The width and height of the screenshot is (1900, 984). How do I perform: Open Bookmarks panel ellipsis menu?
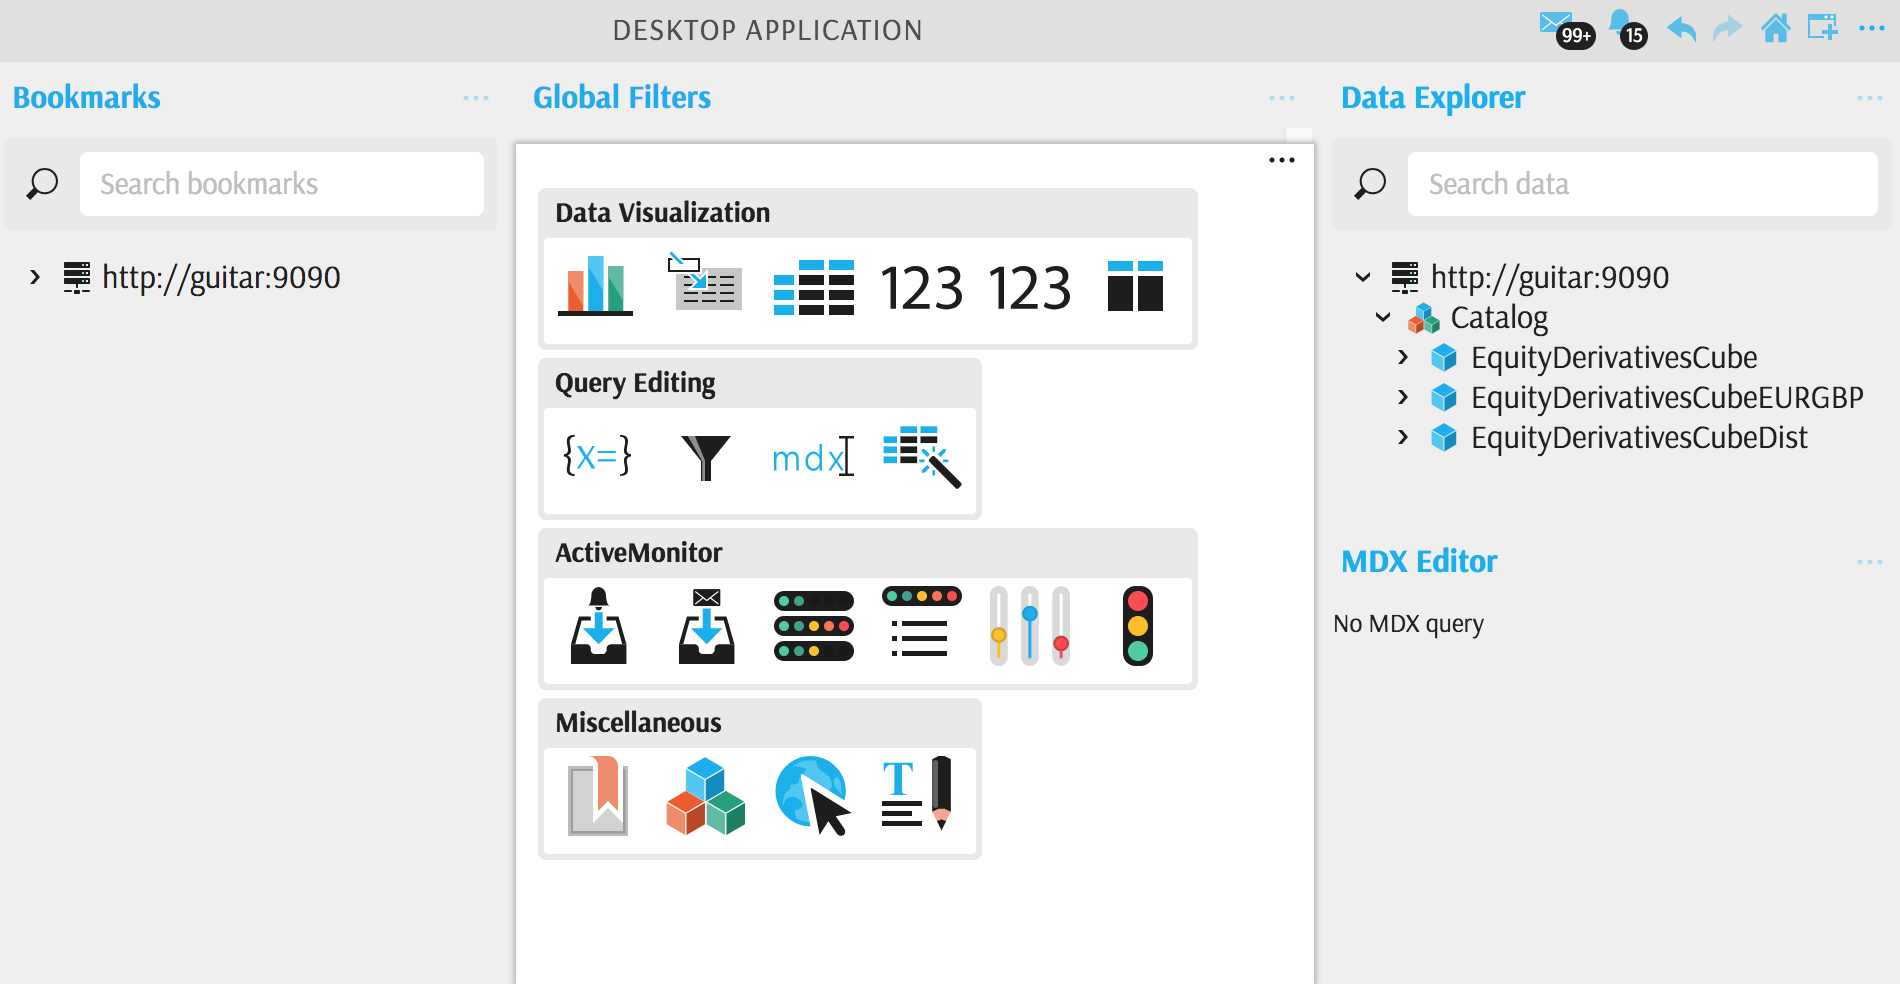click(x=476, y=98)
